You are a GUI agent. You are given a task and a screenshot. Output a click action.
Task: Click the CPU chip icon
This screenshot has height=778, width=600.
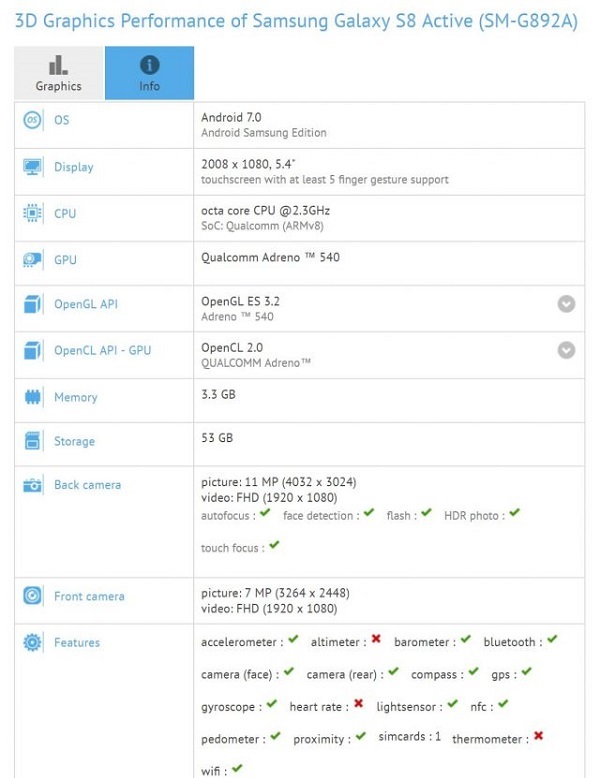(33, 213)
